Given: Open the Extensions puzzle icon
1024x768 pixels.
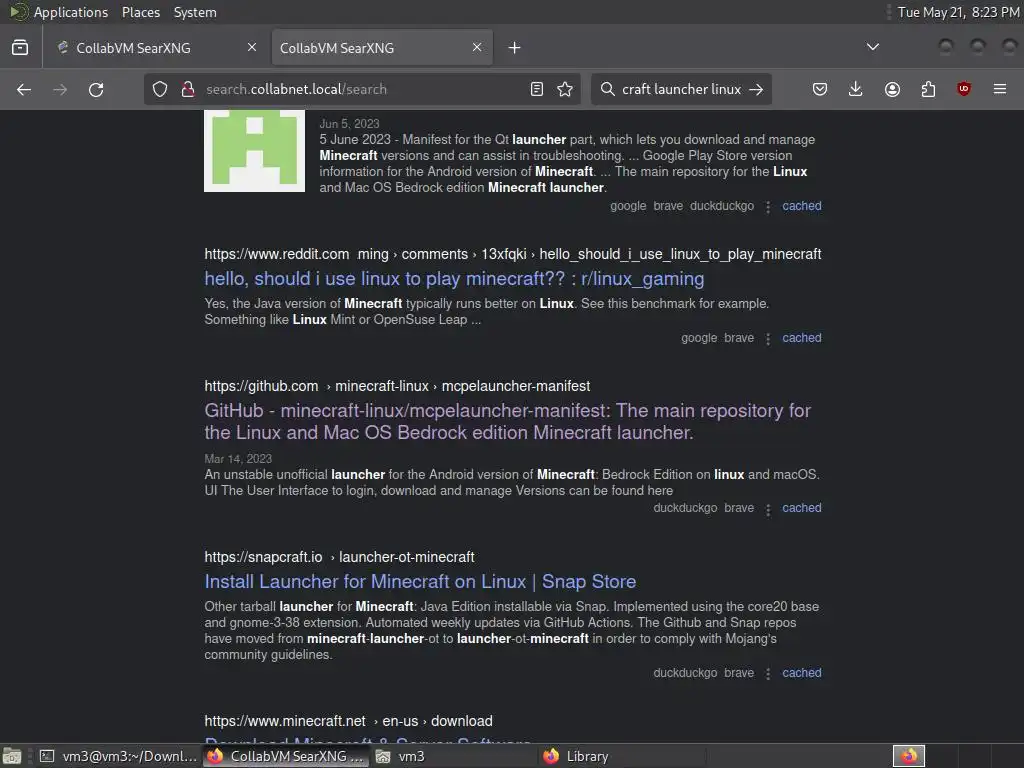Looking at the screenshot, I should pyautogui.click(x=928, y=89).
